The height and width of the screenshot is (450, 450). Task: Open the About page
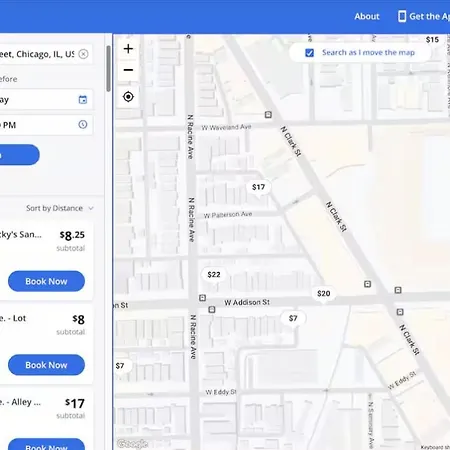tap(367, 16)
